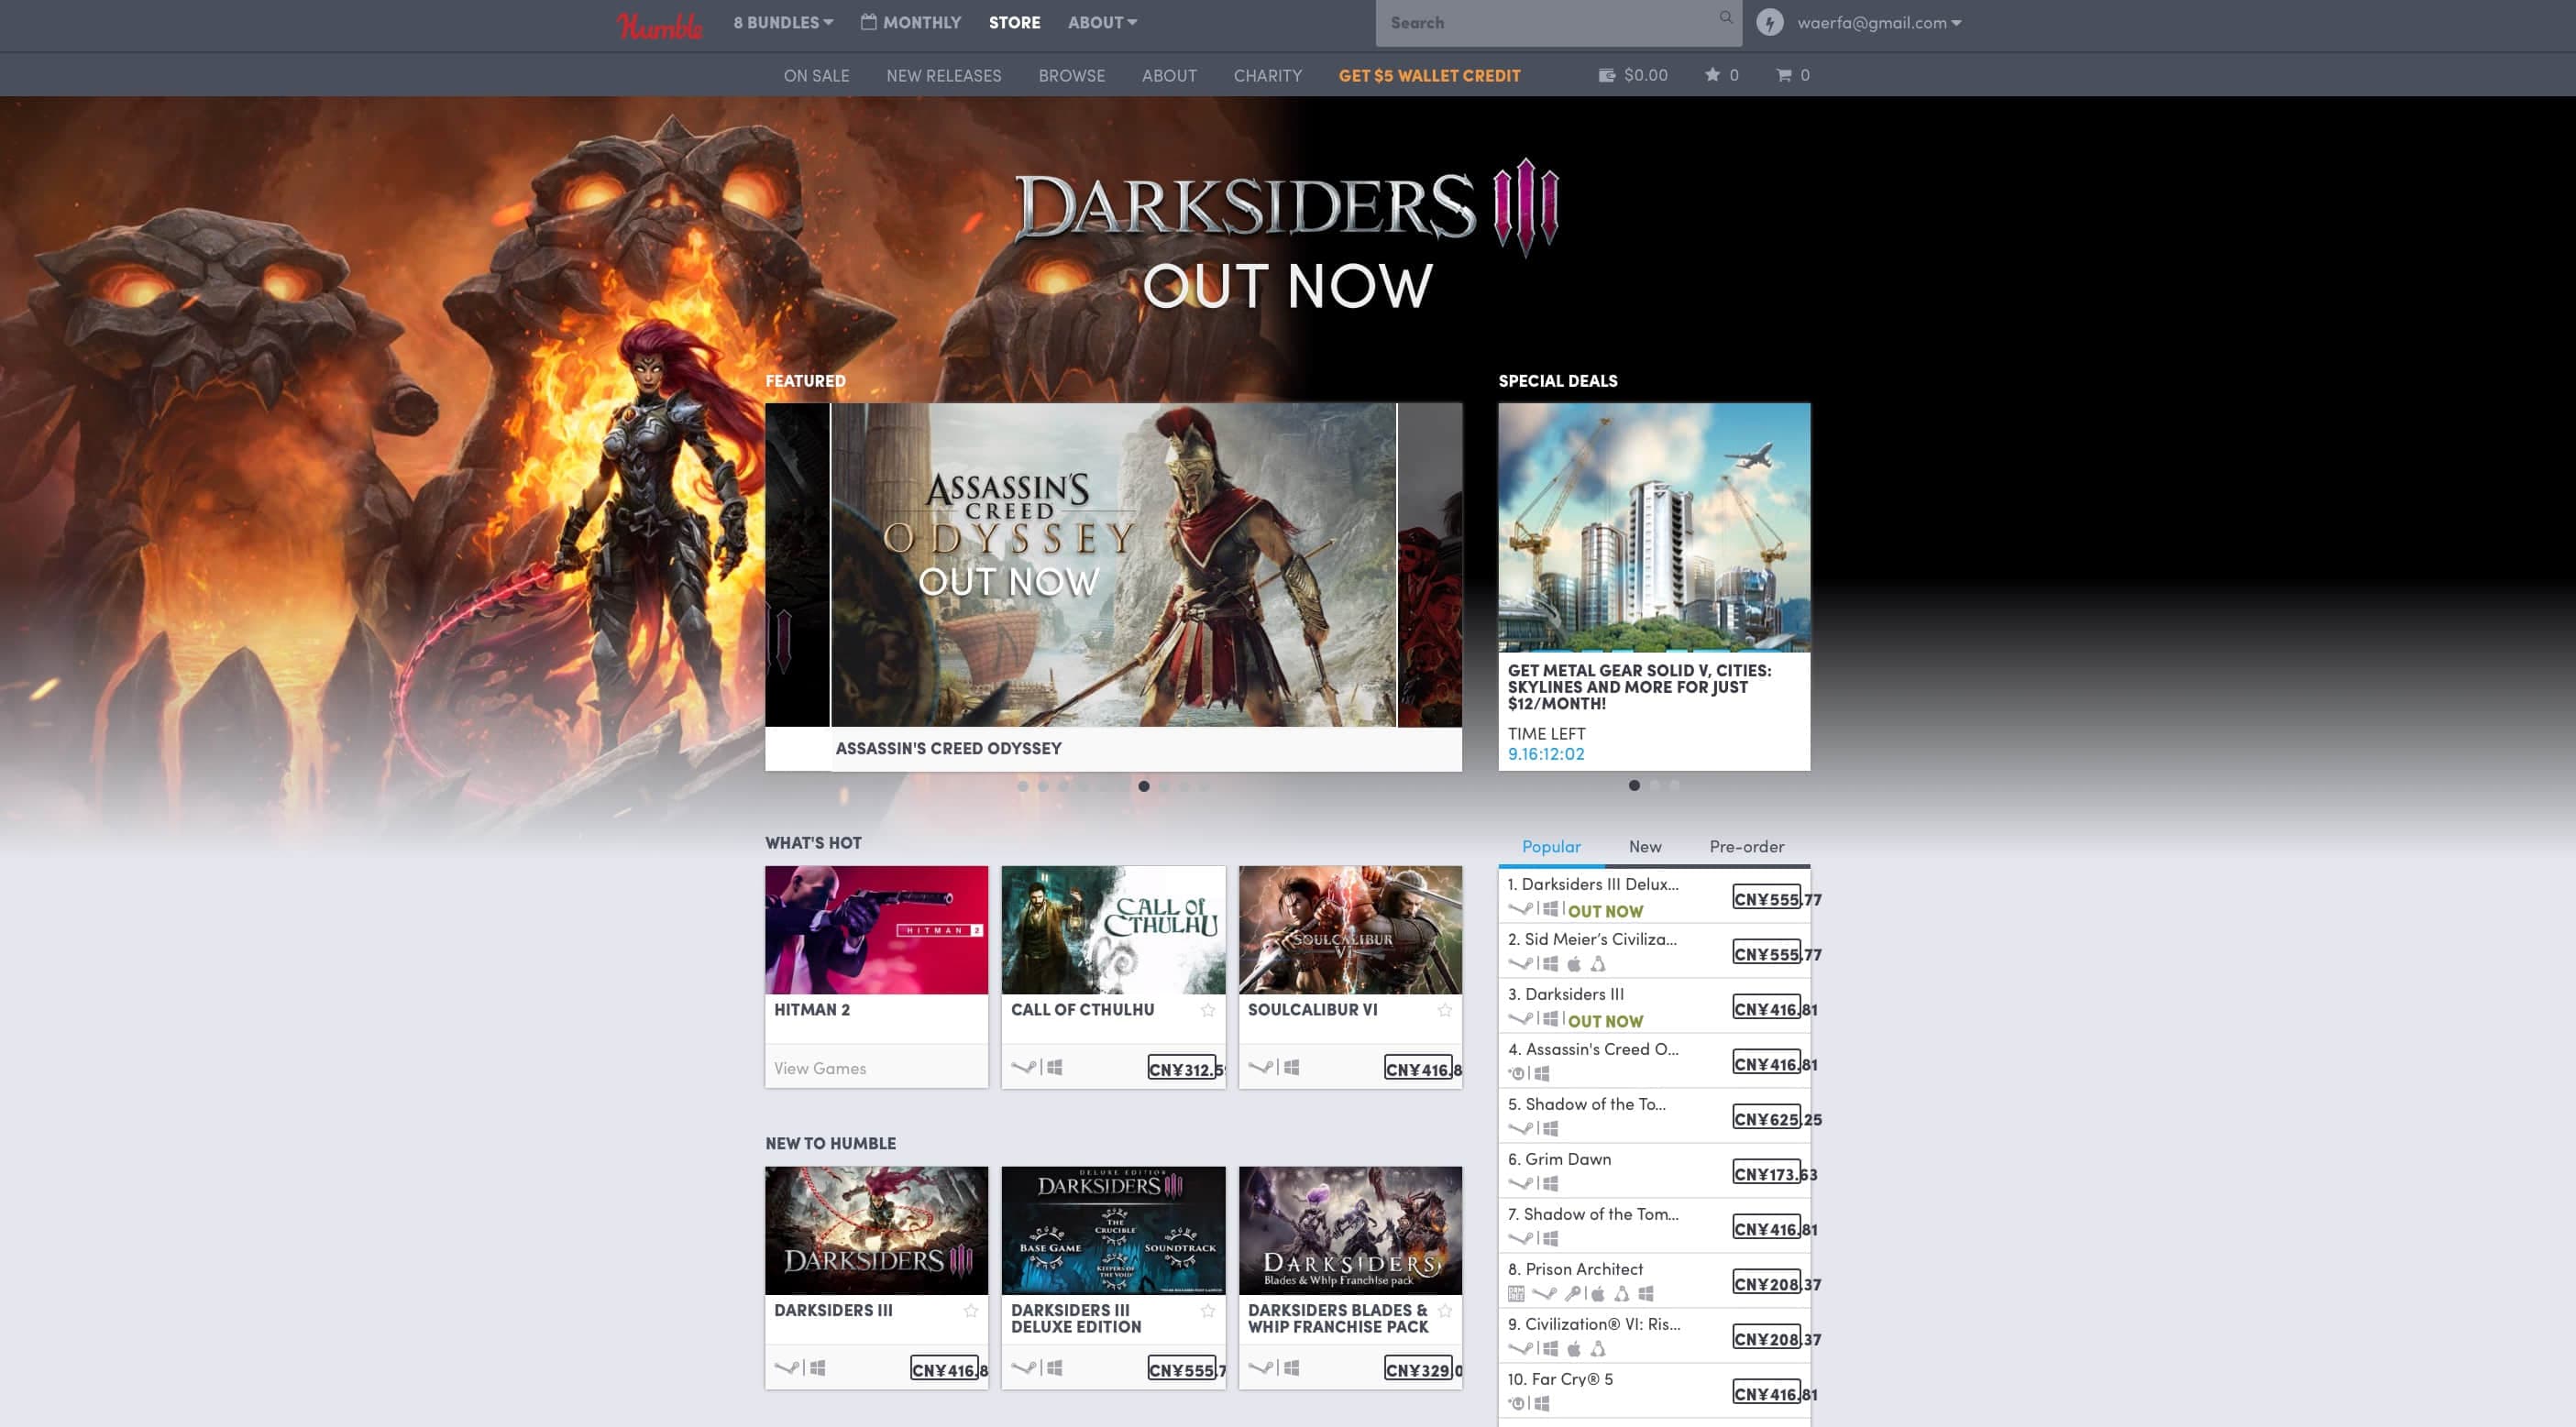Click the second Special Deals carousel dot

(x=1655, y=785)
